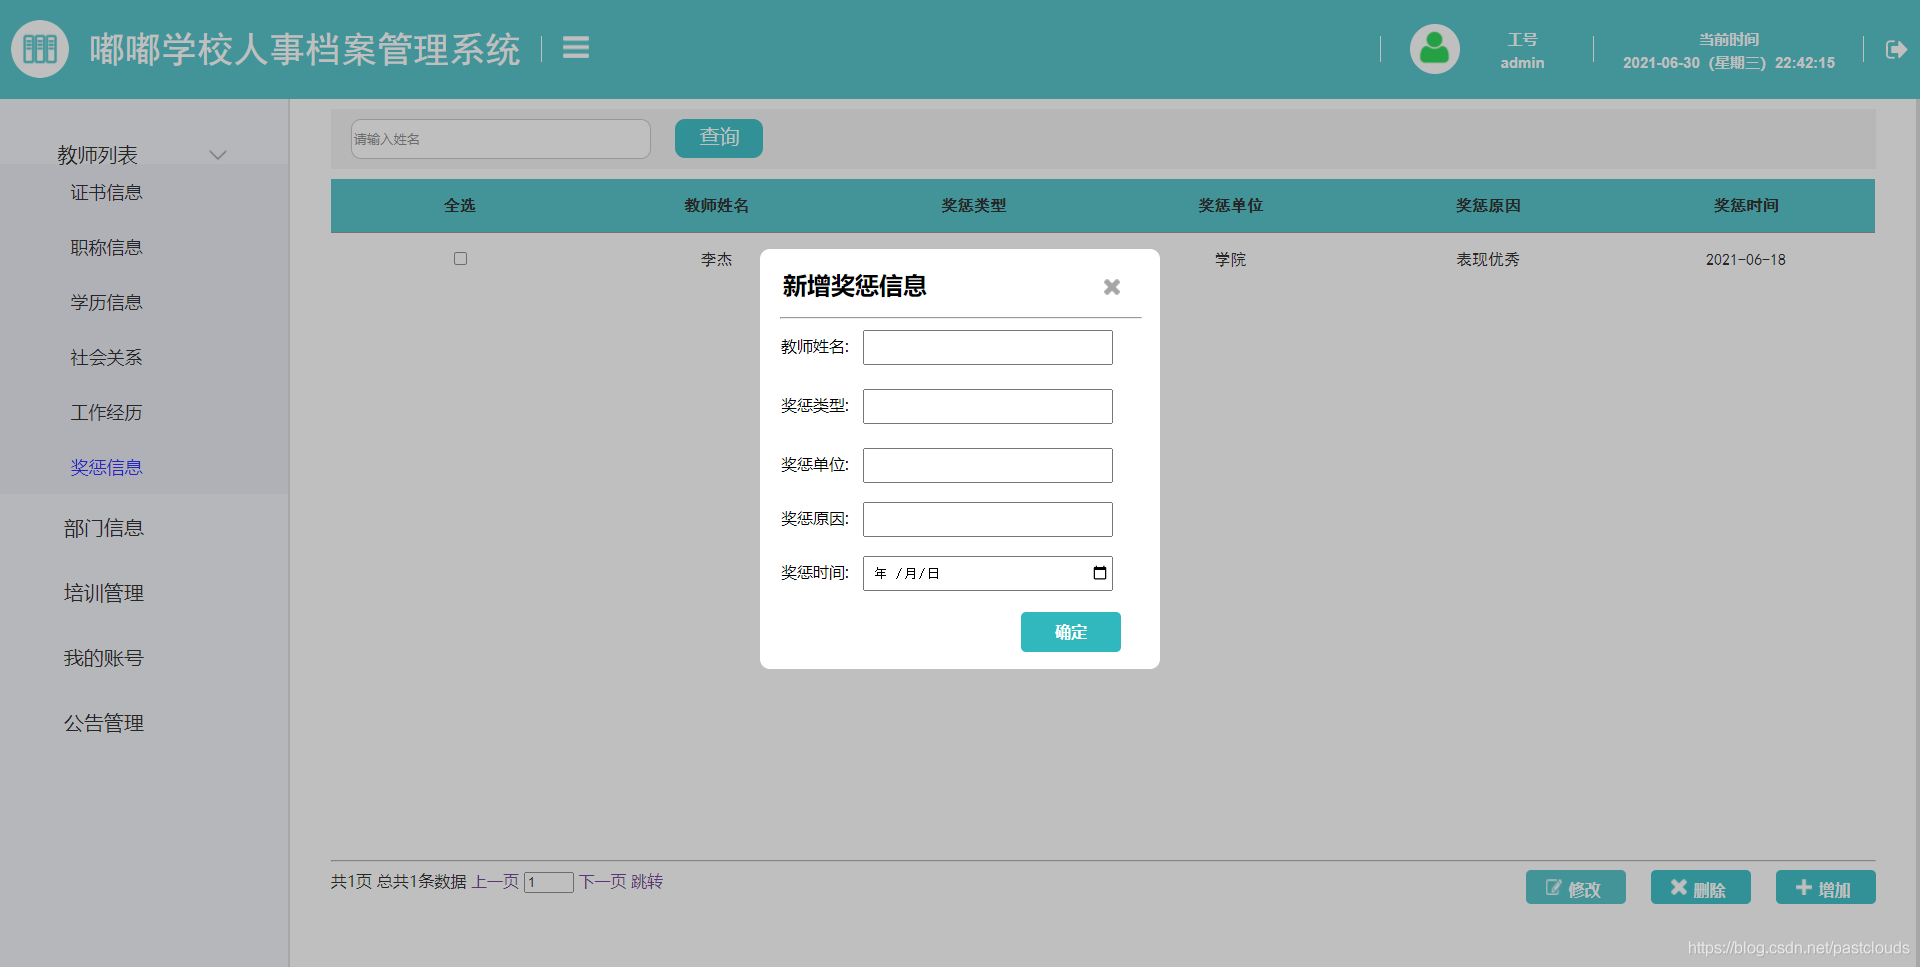Image resolution: width=1920 pixels, height=967 pixels.
Task: Open 证书信息 in the sidebar
Action: click(106, 192)
